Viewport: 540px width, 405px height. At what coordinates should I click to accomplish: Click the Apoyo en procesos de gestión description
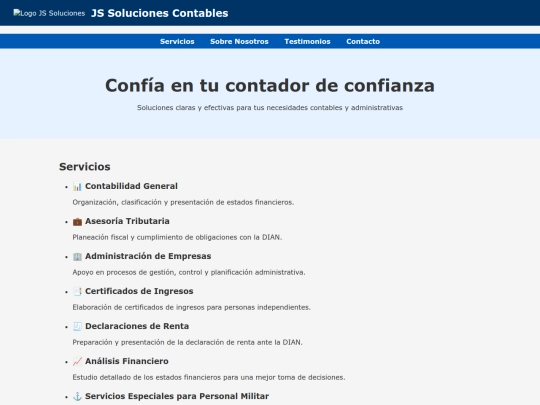click(189, 272)
